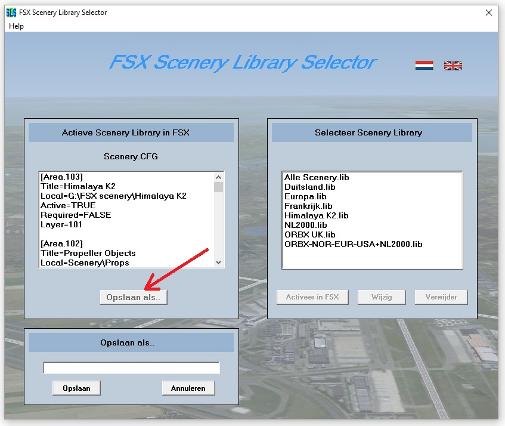
Task: Click the '[Area.102]' line in Scenery CFG
Action: 61,243
